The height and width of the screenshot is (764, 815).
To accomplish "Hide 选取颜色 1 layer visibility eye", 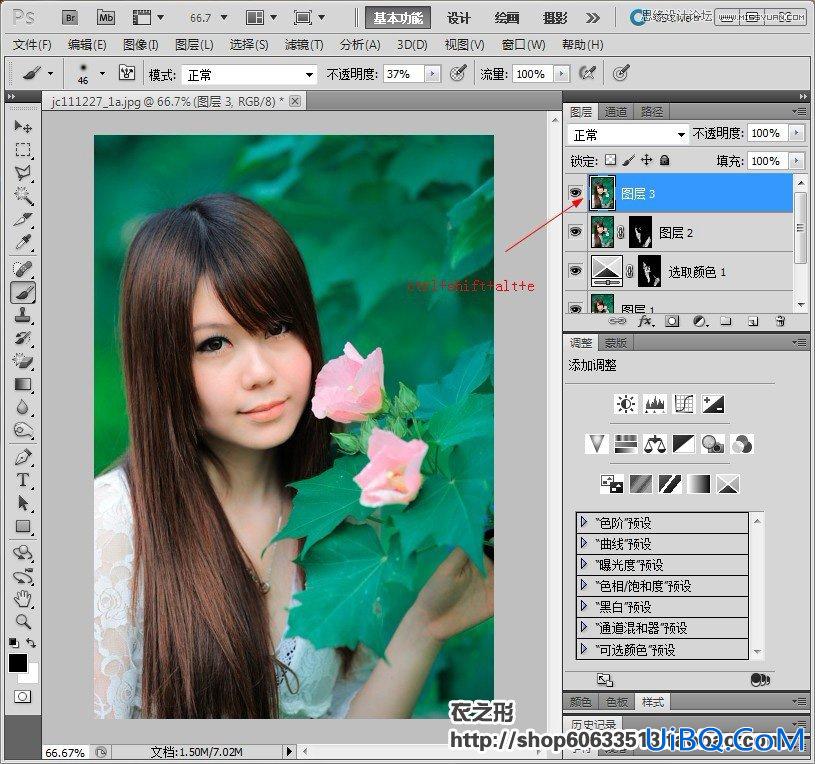I will [575, 270].
